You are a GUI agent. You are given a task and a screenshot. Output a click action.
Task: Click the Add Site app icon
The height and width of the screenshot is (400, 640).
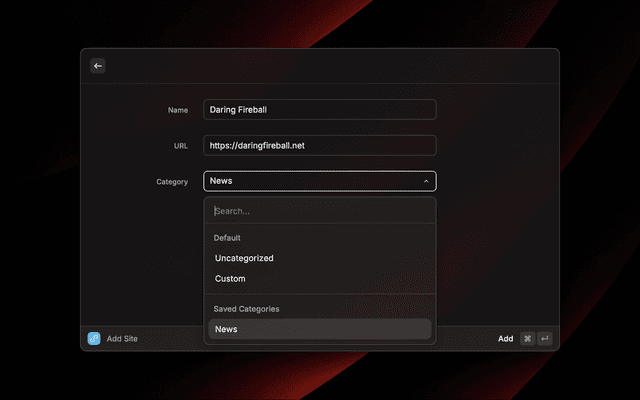94,338
